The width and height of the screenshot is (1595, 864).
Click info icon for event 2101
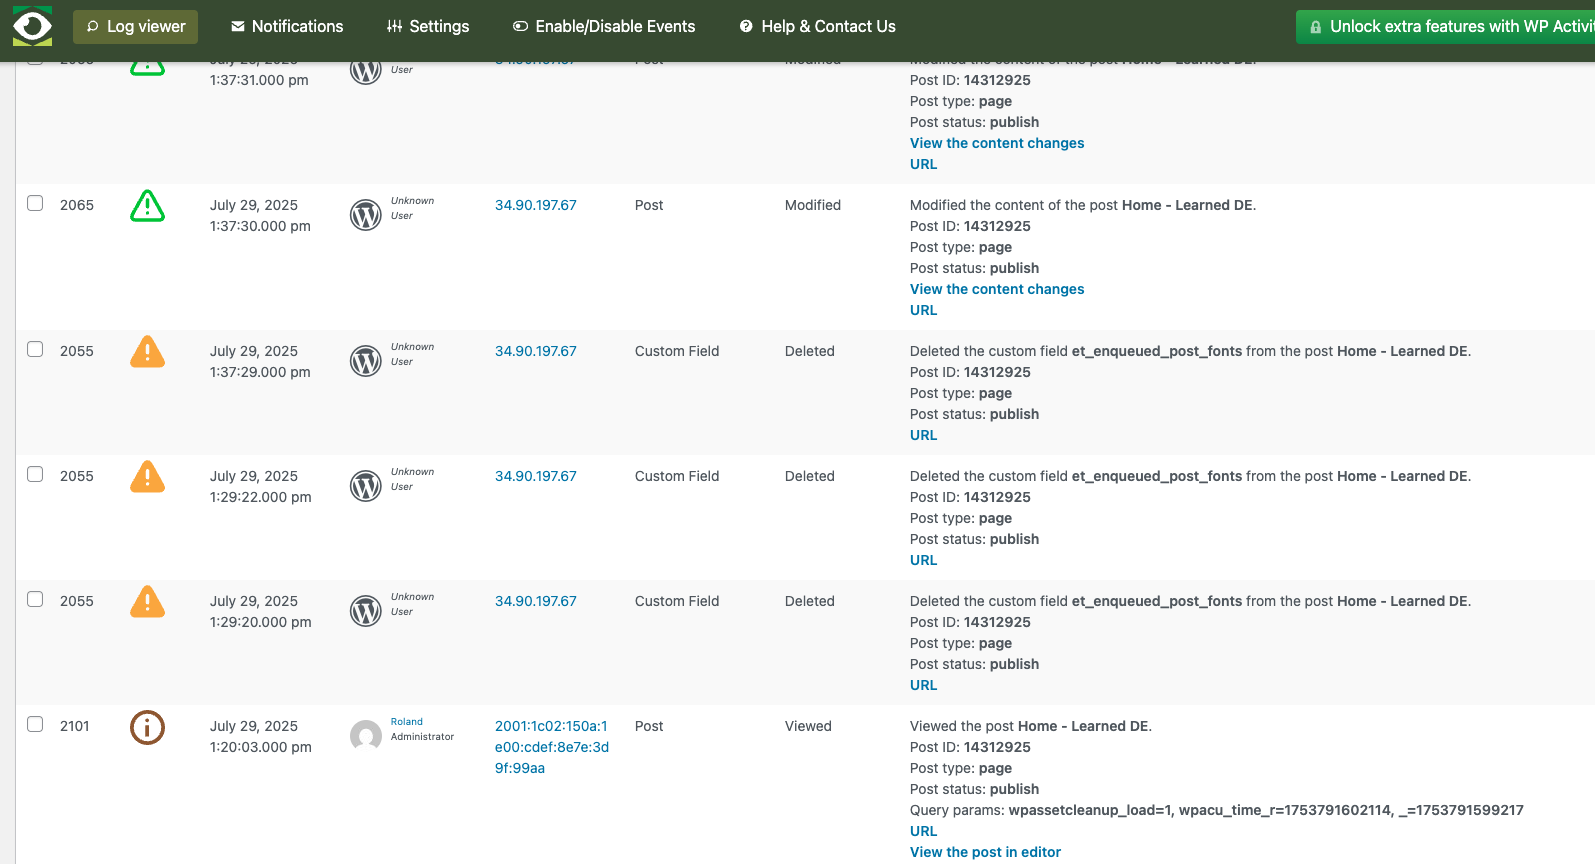pos(147,727)
